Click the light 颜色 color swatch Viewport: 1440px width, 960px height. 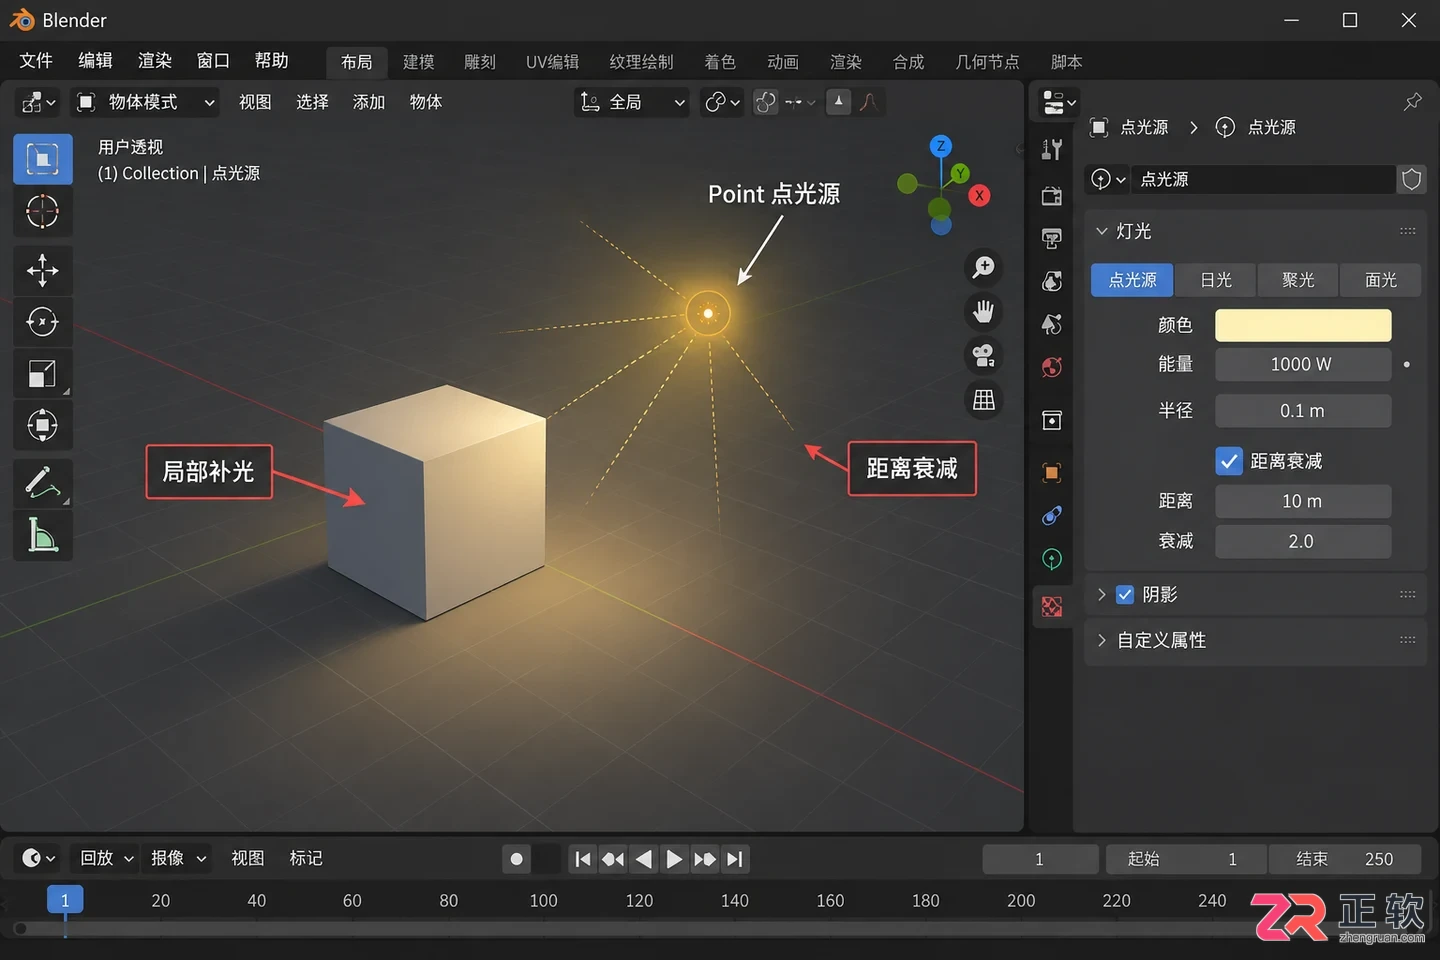click(1303, 325)
